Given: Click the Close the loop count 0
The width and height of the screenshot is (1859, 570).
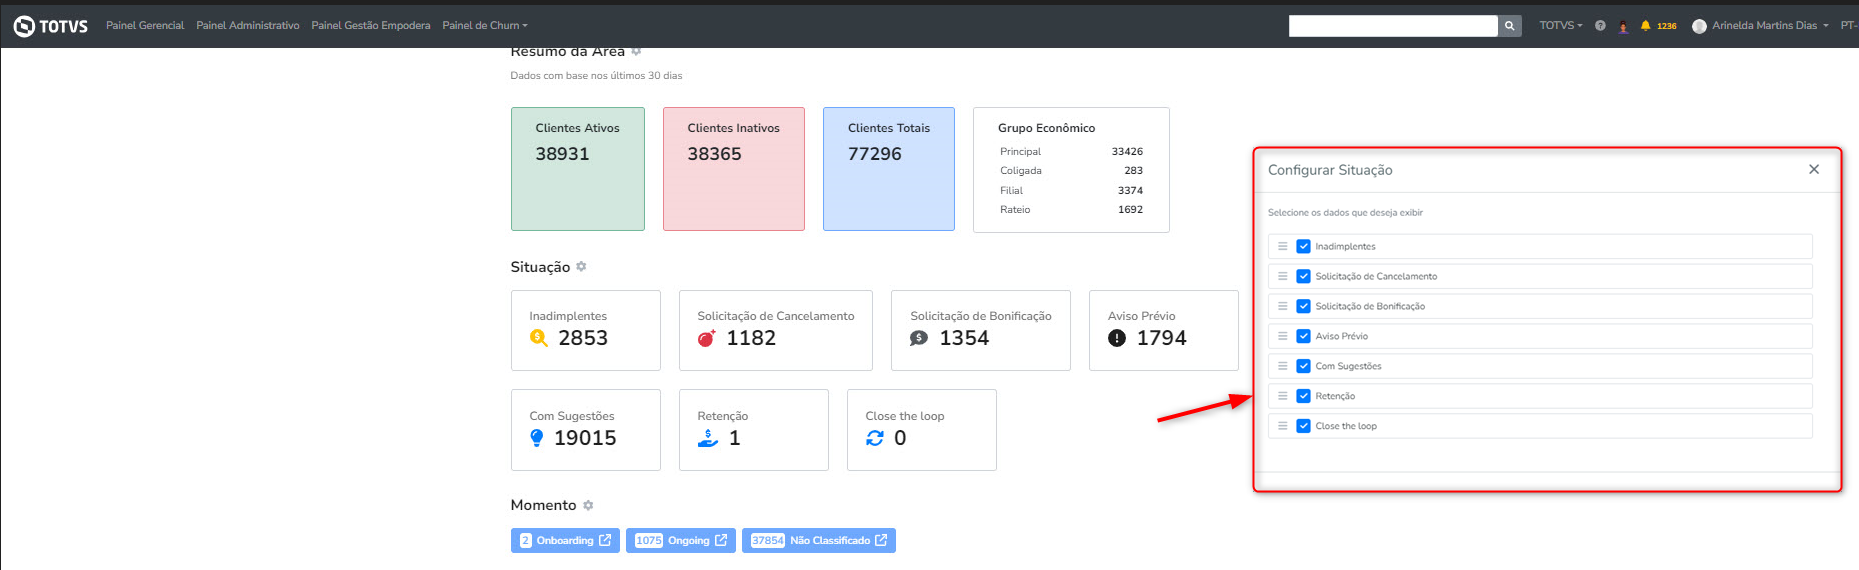Looking at the screenshot, I should point(900,438).
